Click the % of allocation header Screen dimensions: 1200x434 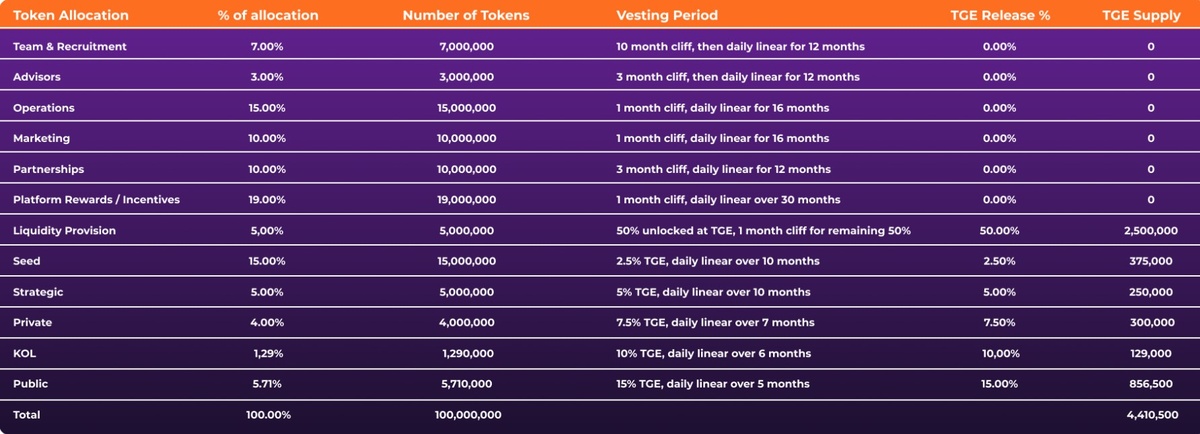[268, 16]
